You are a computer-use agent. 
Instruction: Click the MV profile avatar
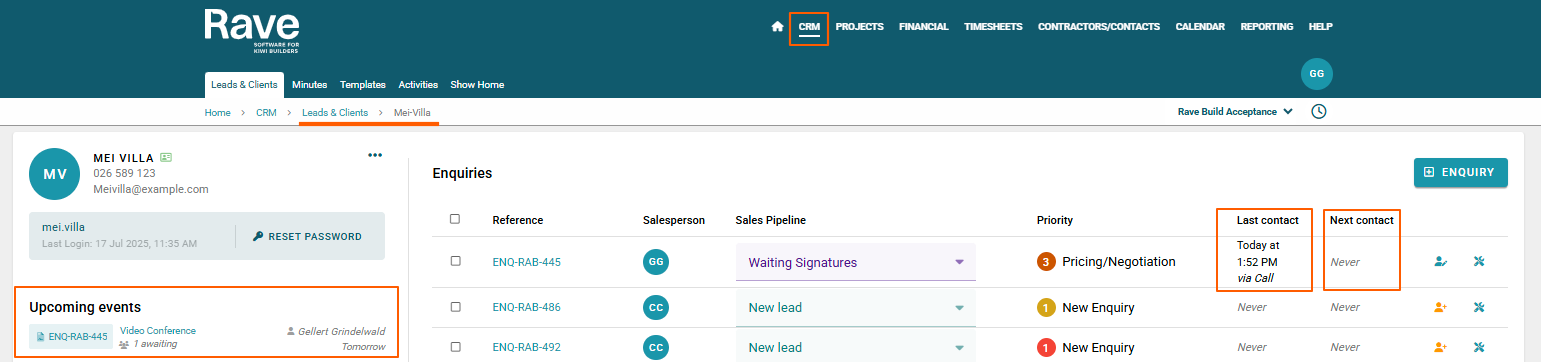[56, 174]
